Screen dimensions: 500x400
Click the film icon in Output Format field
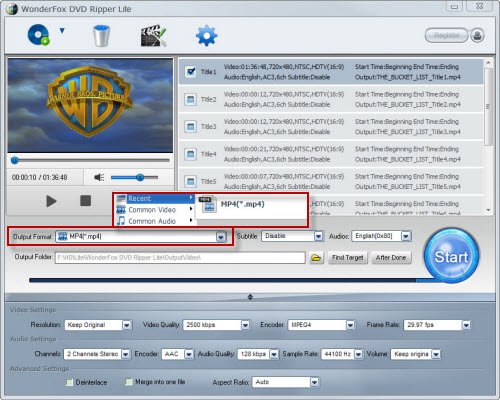(x=63, y=237)
